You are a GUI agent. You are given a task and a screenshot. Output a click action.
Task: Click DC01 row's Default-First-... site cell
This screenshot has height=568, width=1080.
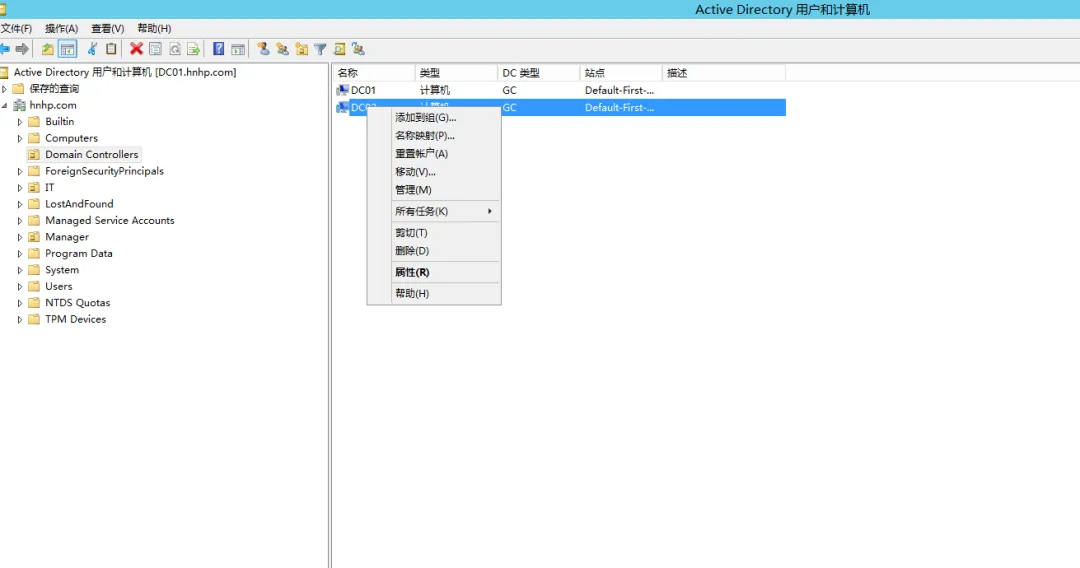619,90
